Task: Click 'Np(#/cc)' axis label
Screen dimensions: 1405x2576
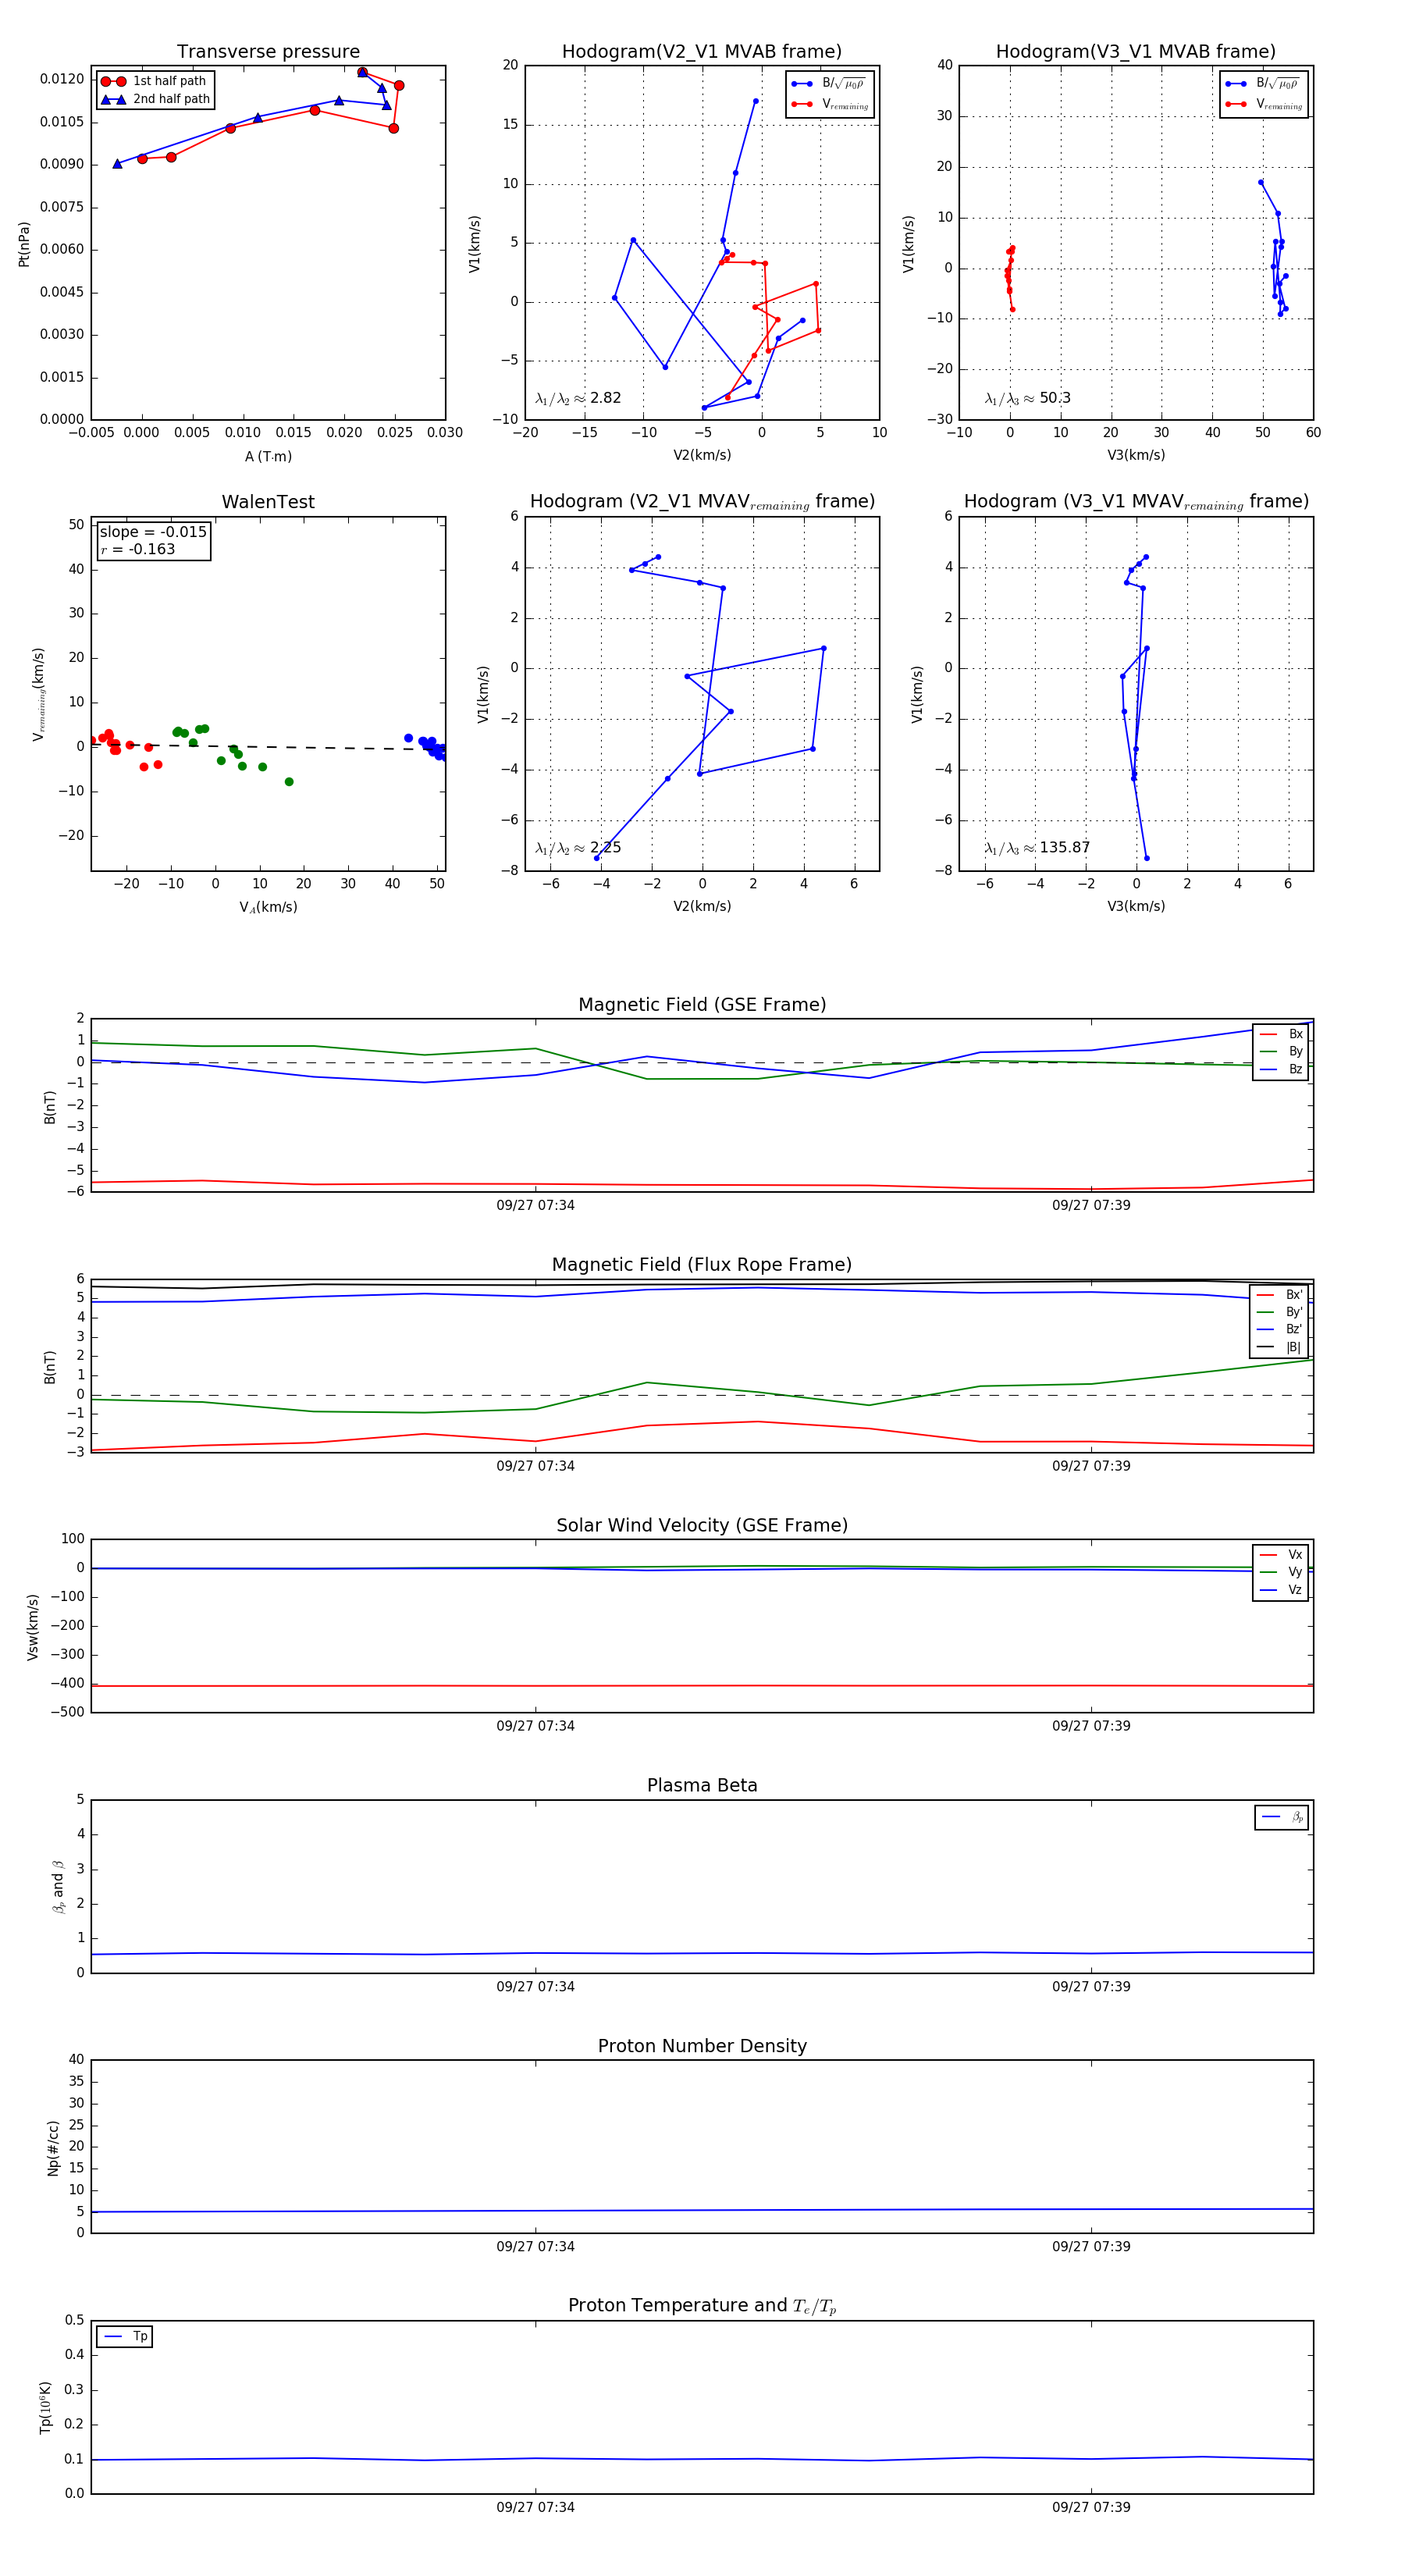Action: click(54, 2147)
